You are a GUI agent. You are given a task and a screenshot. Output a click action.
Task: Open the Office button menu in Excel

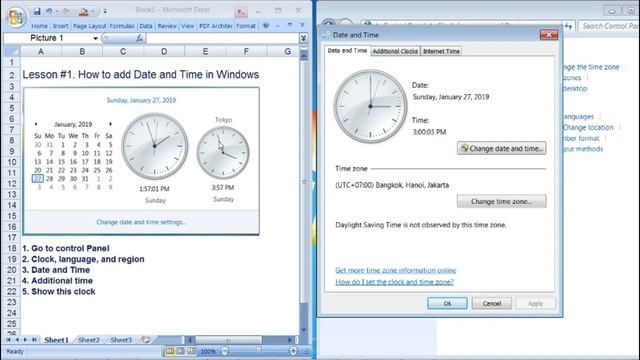click(16, 17)
